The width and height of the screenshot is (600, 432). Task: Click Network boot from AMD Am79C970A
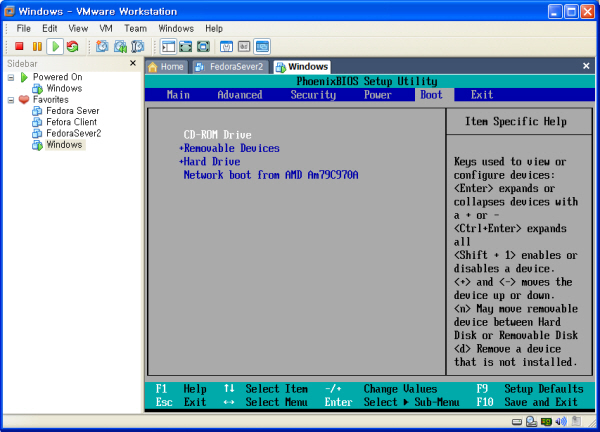(271, 175)
